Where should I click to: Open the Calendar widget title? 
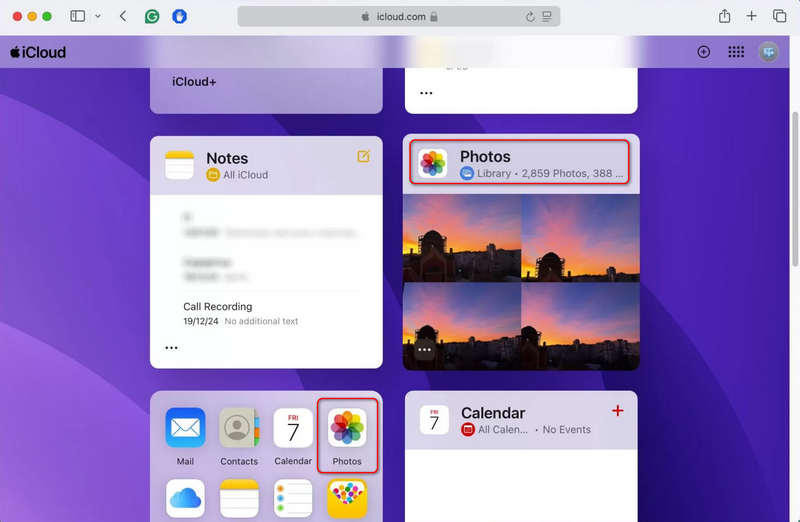pos(493,413)
